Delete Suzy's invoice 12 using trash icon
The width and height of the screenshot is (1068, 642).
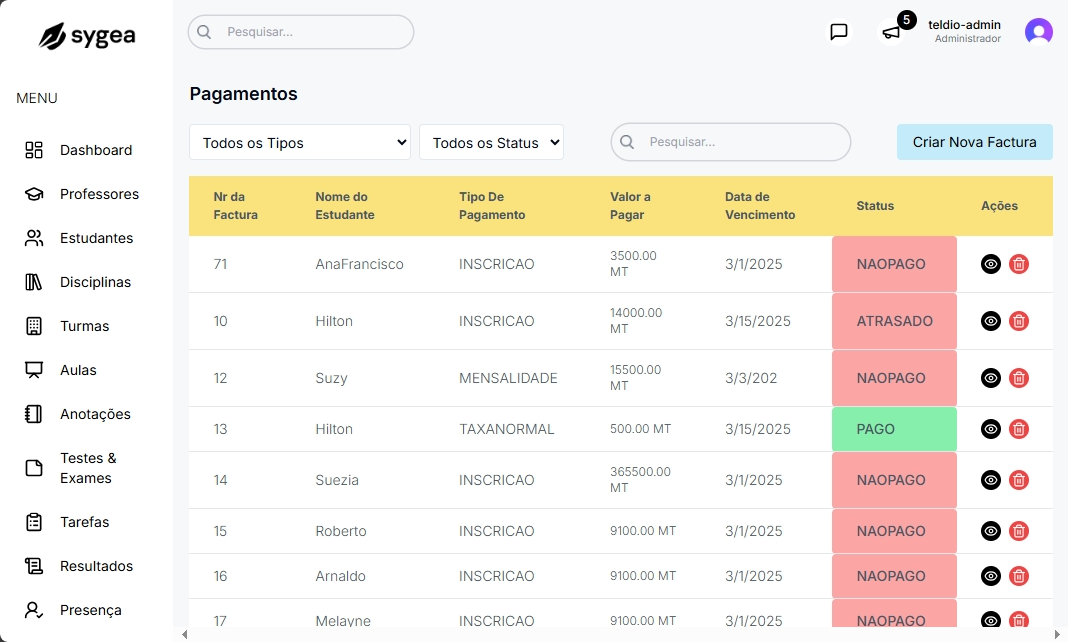[x=1018, y=378]
